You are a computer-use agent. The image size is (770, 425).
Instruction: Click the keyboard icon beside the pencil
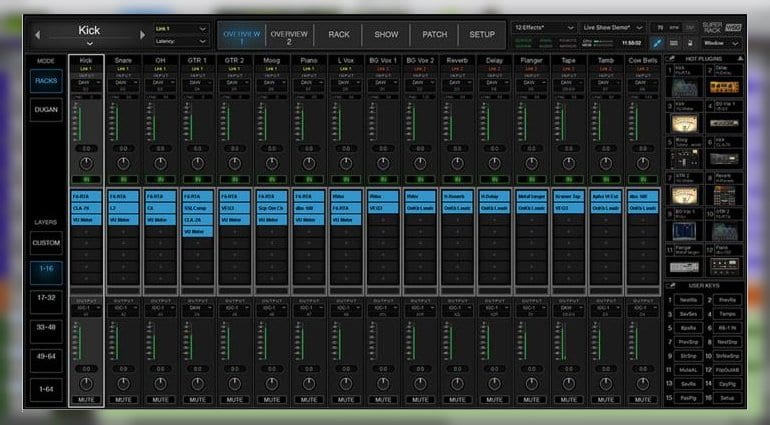click(x=674, y=43)
